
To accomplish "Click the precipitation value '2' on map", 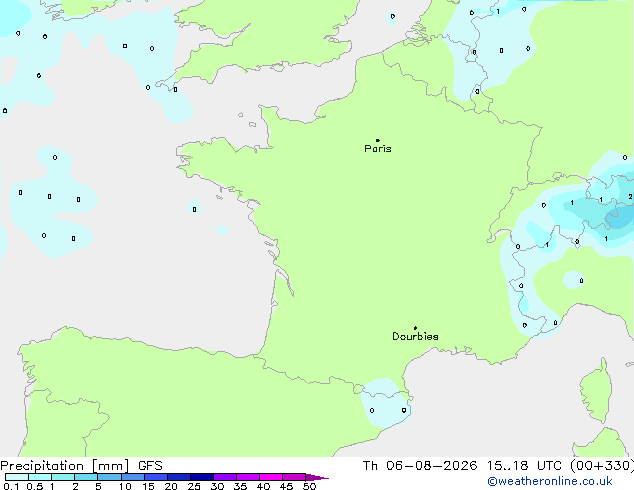I will 630,196.
